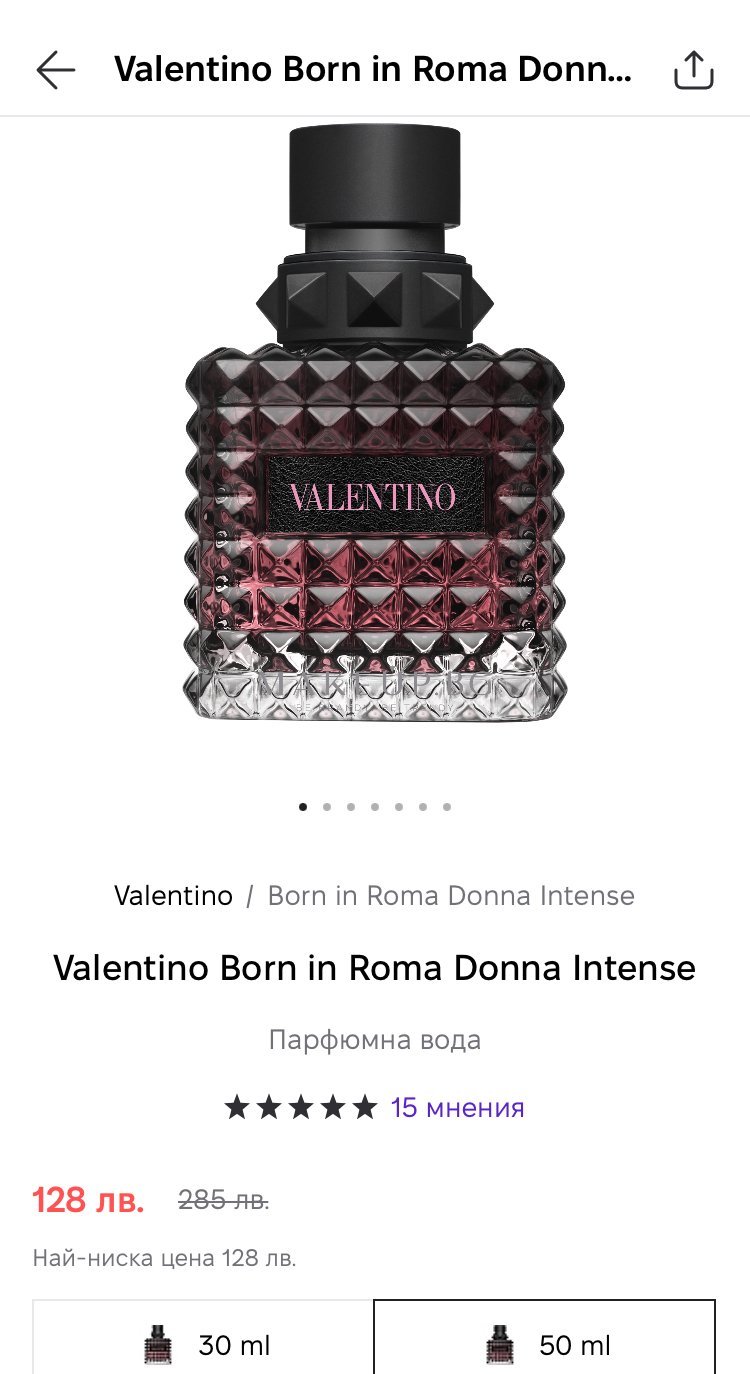Select the third carousel dot indicator
750x1374 pixels.
point(351,806)
